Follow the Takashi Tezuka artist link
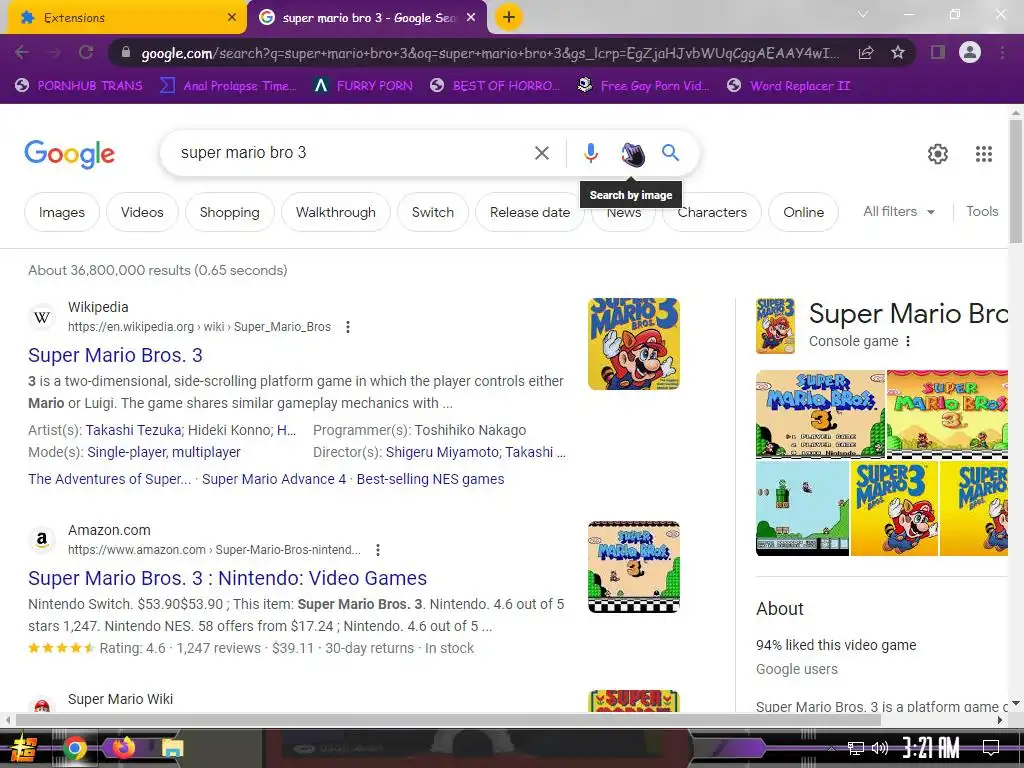The image size is (1024, 768). click(133, 430)
